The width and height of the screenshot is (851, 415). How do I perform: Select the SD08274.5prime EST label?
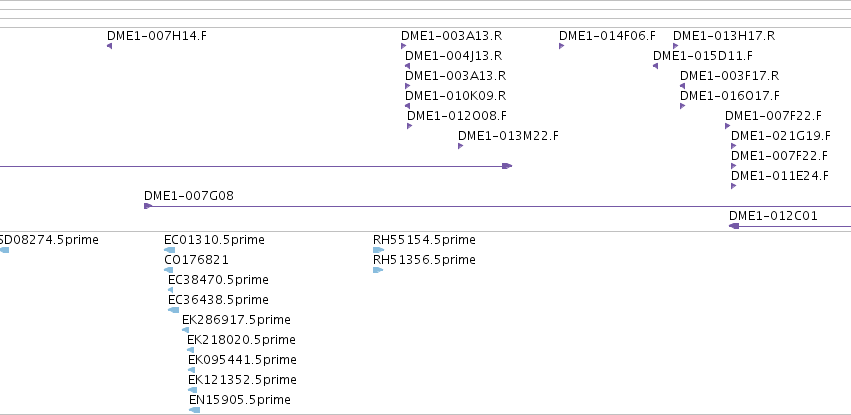point(49,240)
